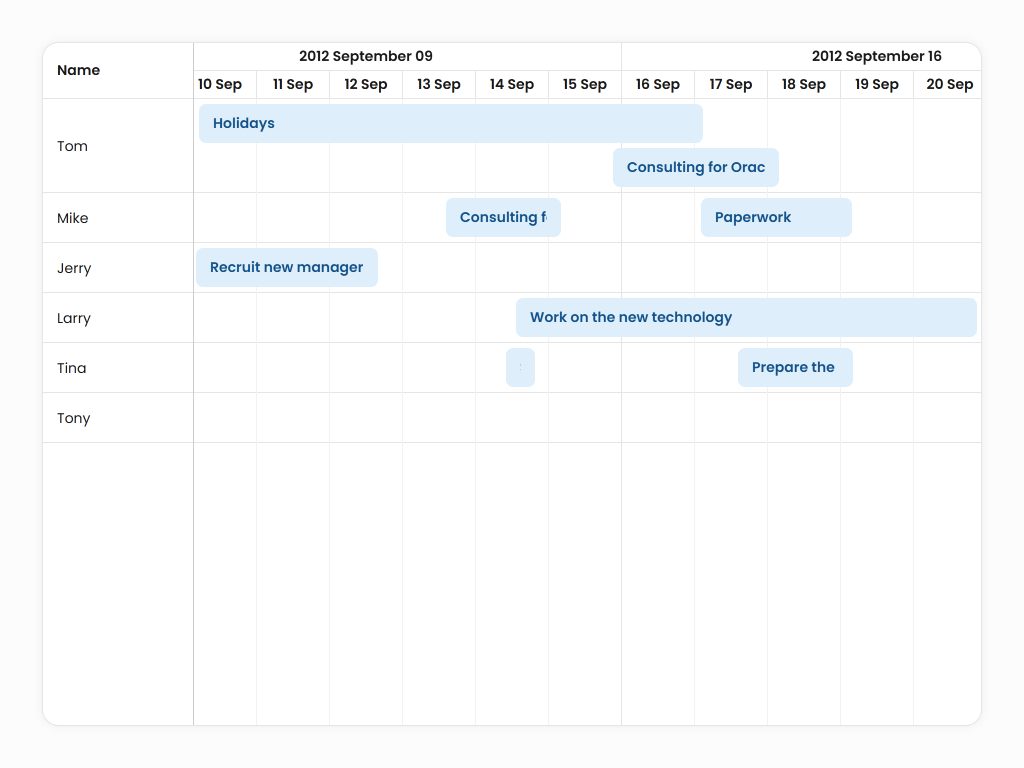Click the Mike resource name

tap(73, 218)
